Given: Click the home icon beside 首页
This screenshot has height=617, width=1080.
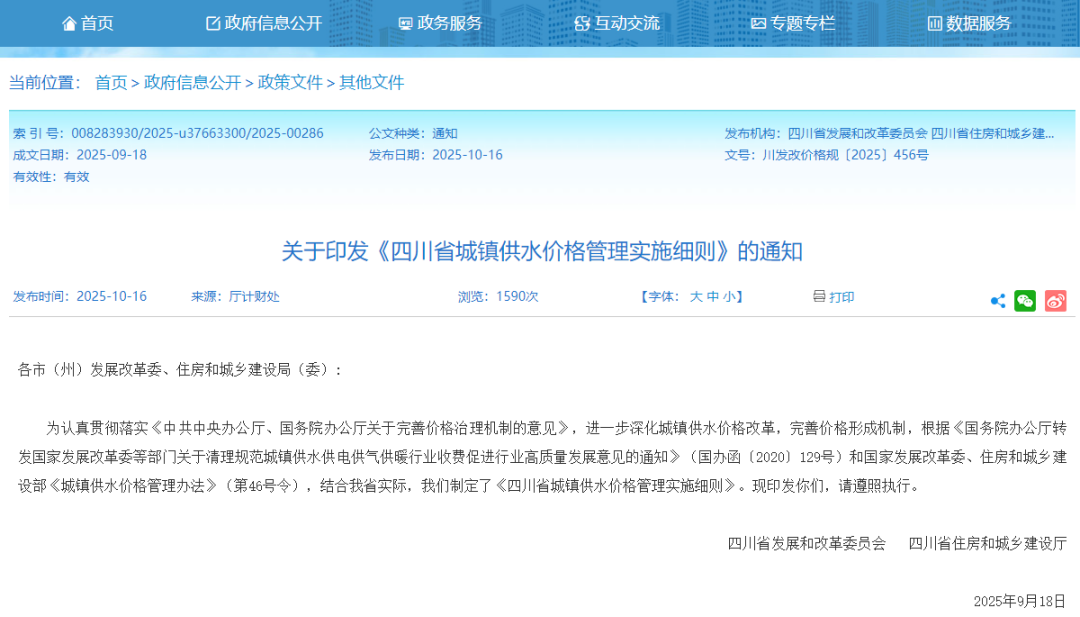Looking at the screenshot, I should click(x=68, y=22).
